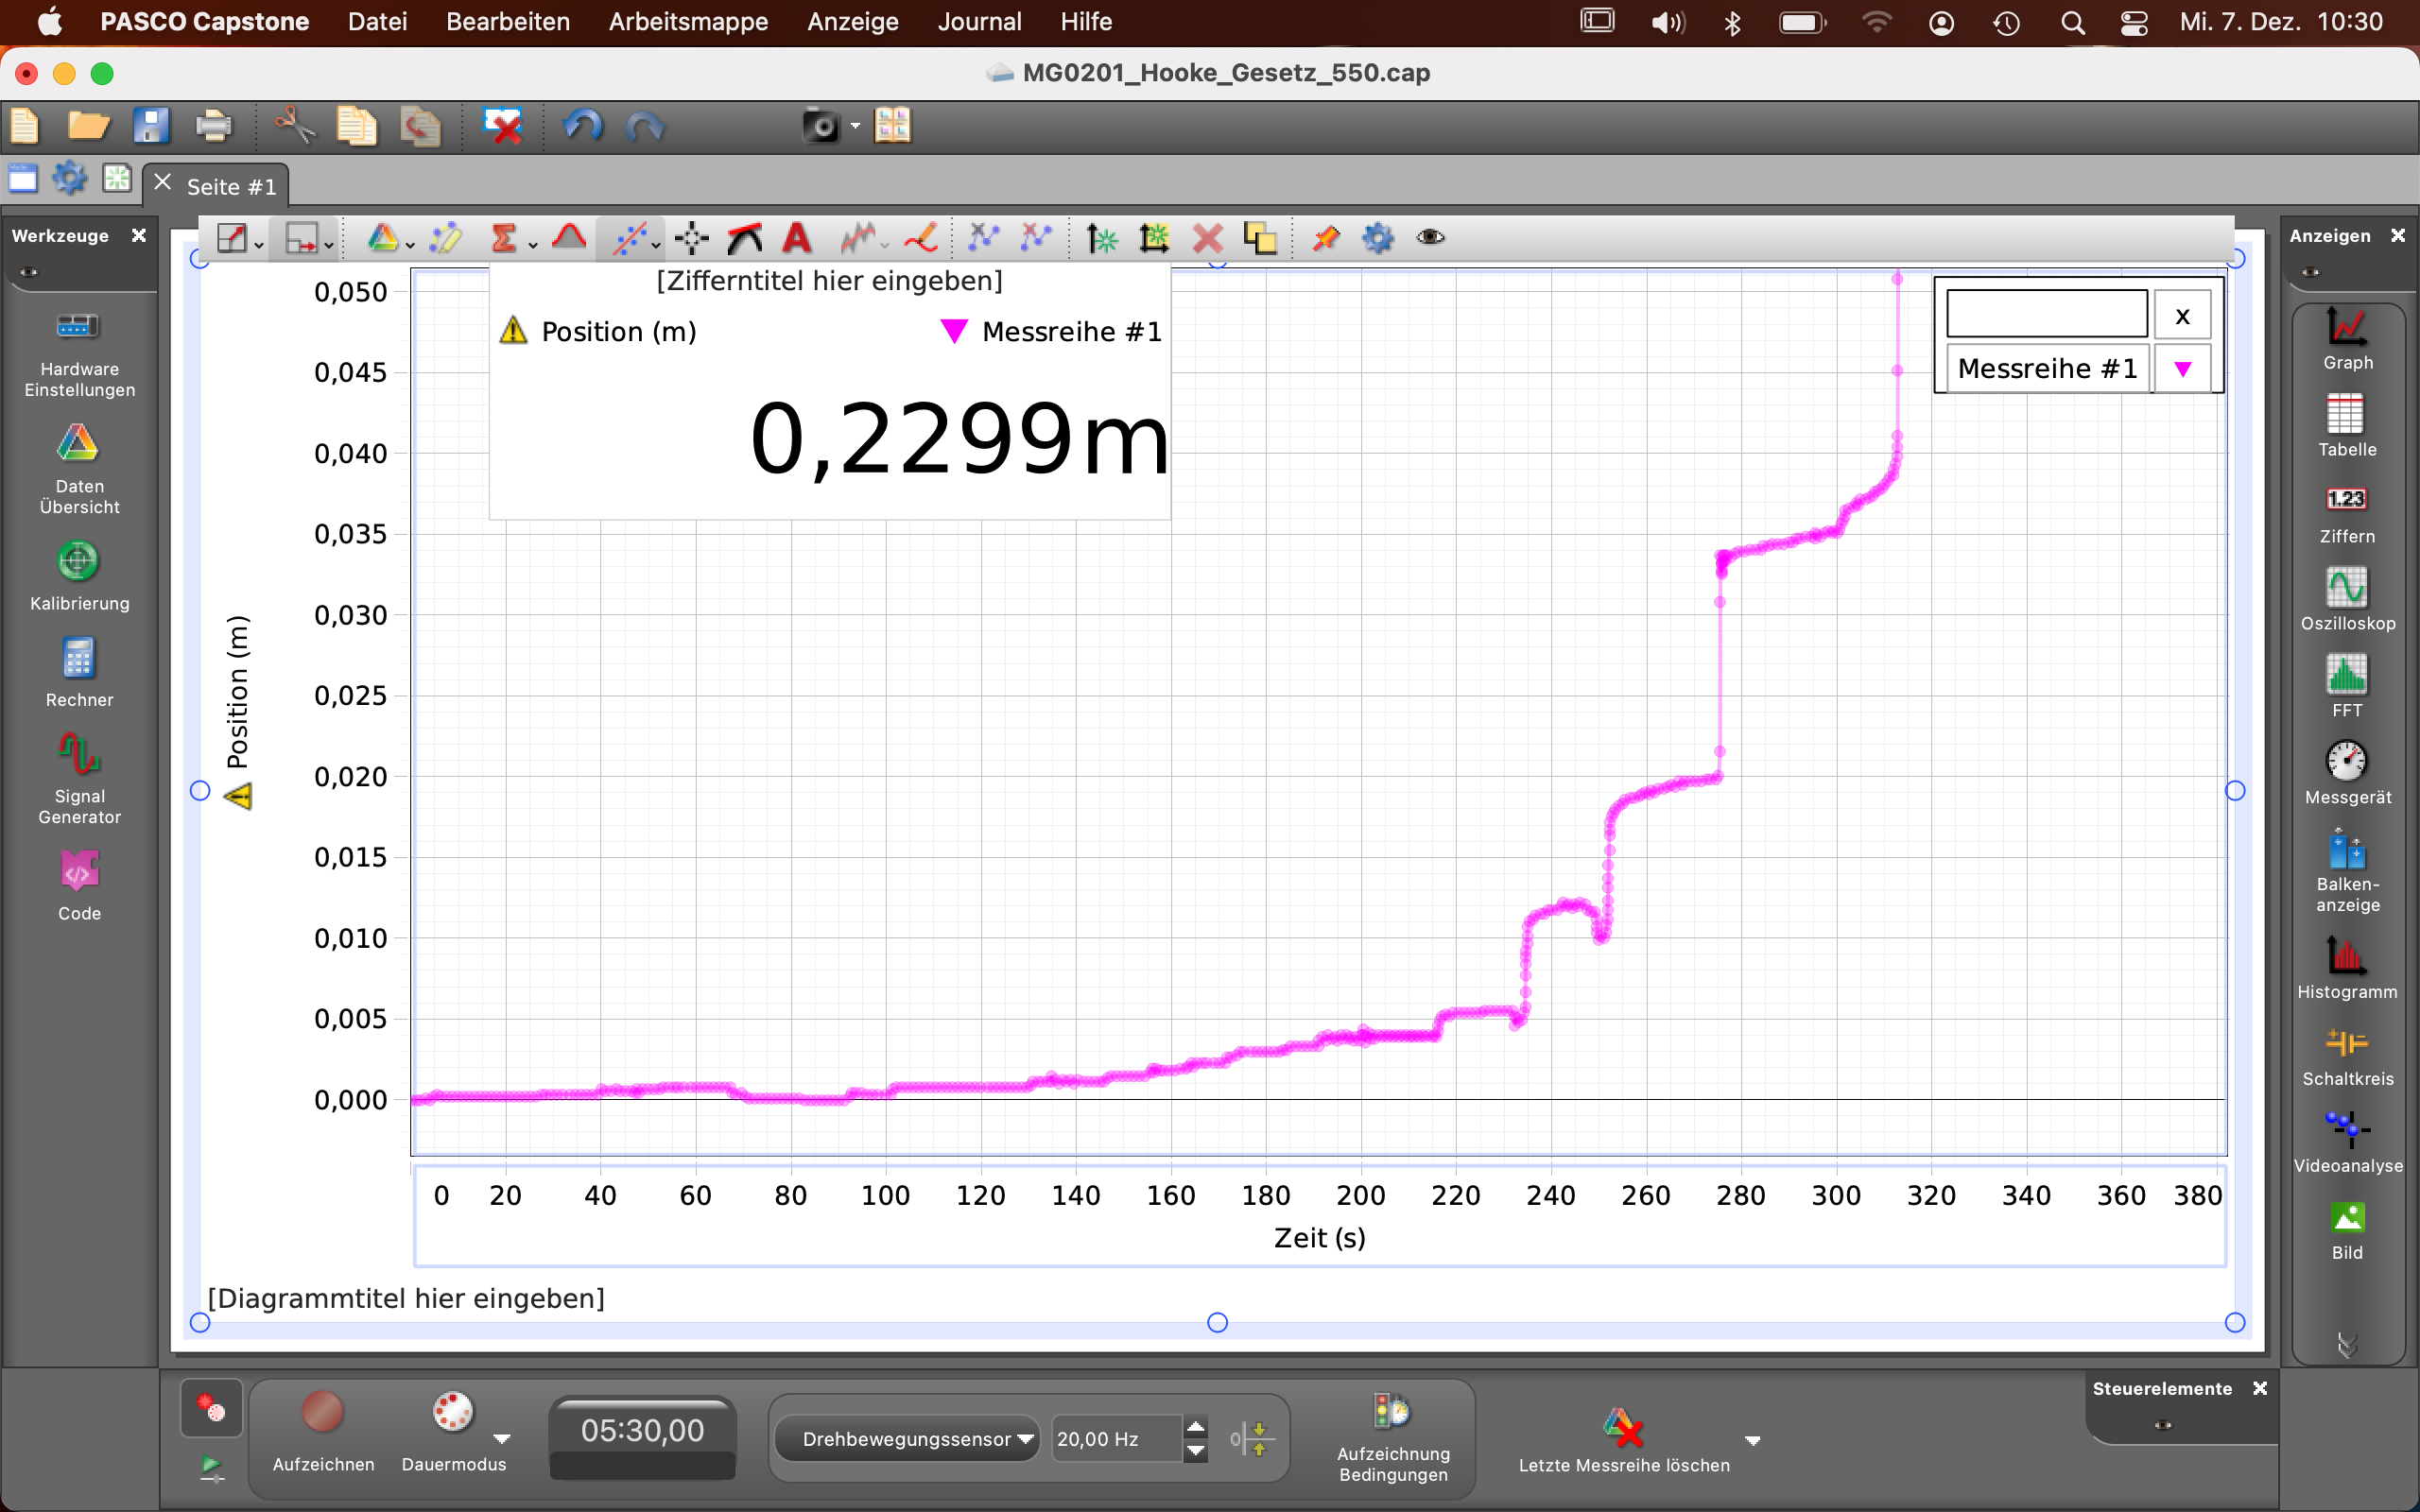
Task: Open the Arbeitsmappe menu
Action: pyautogui.click(x=688, y=22)
